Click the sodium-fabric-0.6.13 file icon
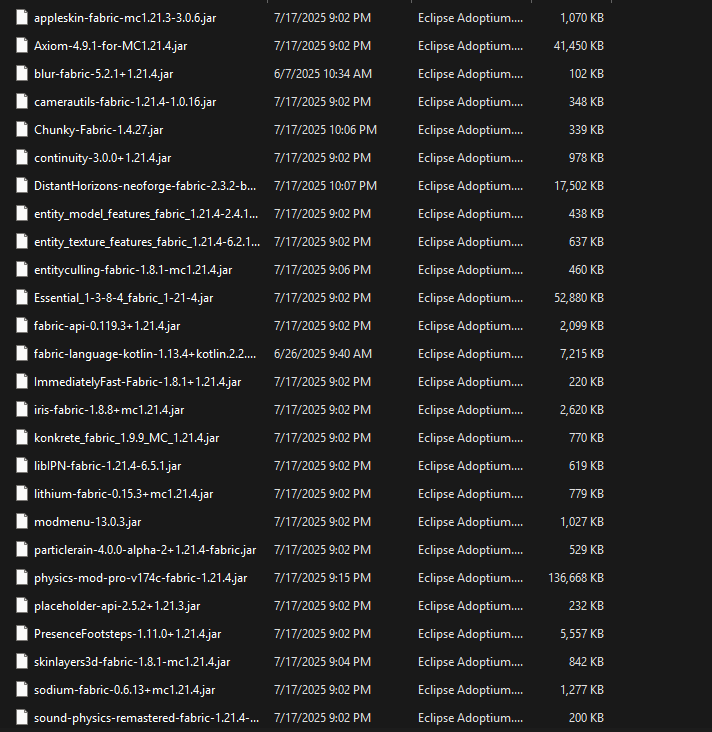Image resolution: width=712 pixels, height=732 pixels. (21, 690)
